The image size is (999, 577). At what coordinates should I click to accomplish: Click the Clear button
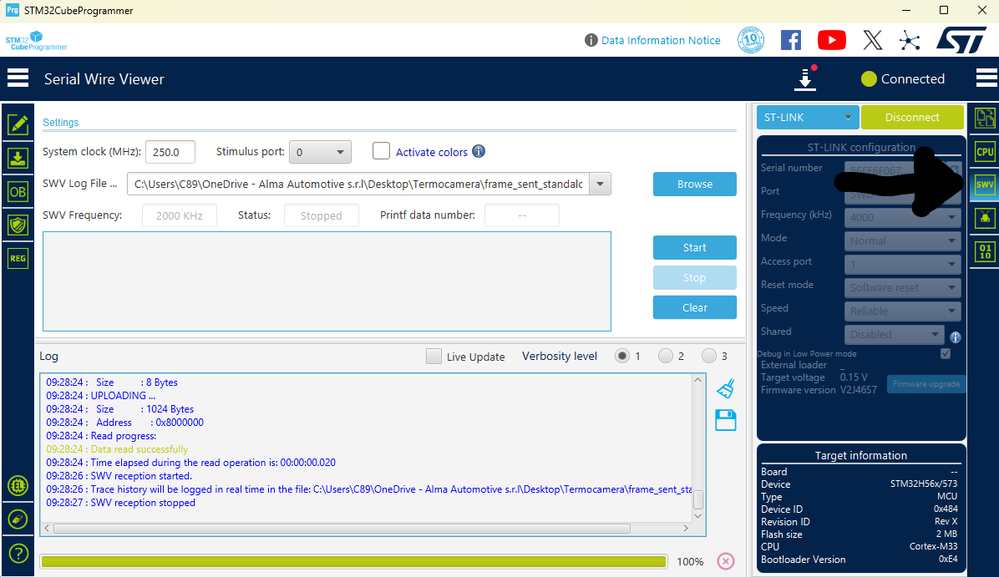[694, 308]
